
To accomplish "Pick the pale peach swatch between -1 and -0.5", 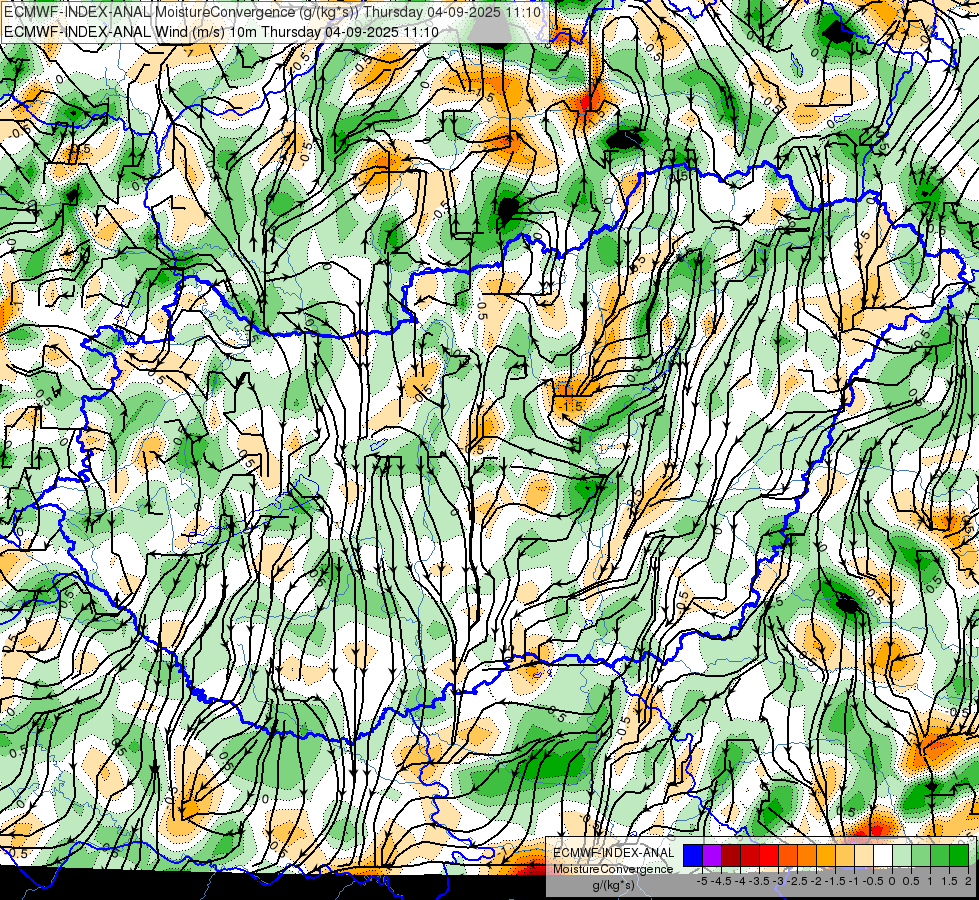I will pyautogui.click(x=864, y=856).
